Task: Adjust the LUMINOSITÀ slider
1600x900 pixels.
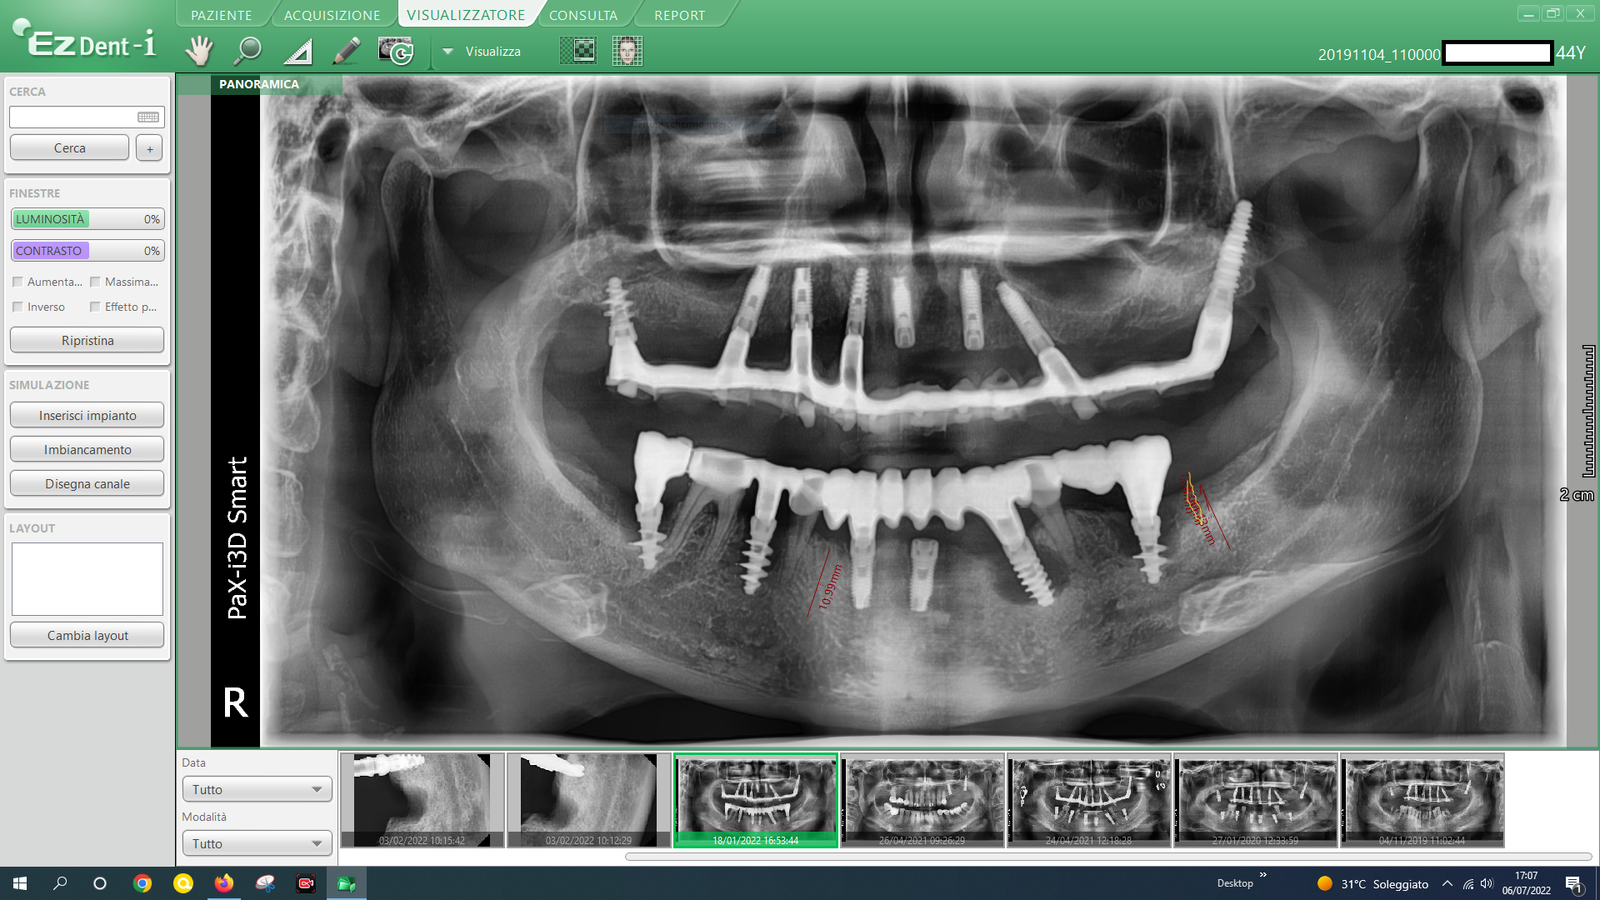Action: tap(87, 219)
